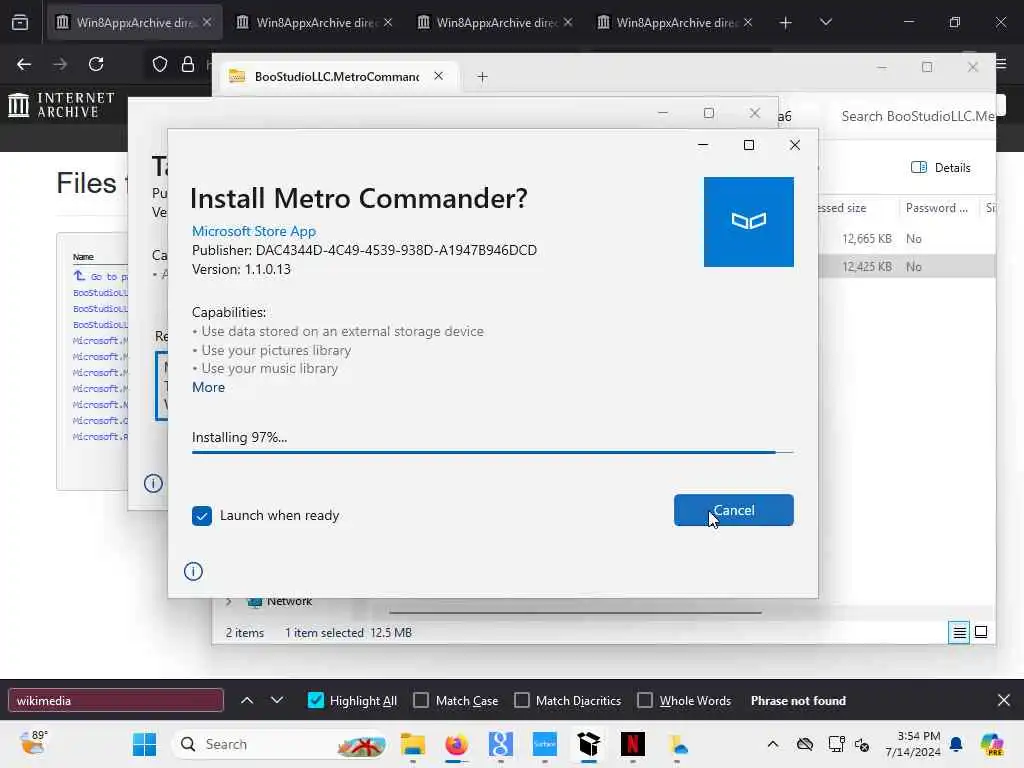The height and width of the screenshot is (768, 1024).
Task: Expand the Network tree node
Action: point(229,601)
